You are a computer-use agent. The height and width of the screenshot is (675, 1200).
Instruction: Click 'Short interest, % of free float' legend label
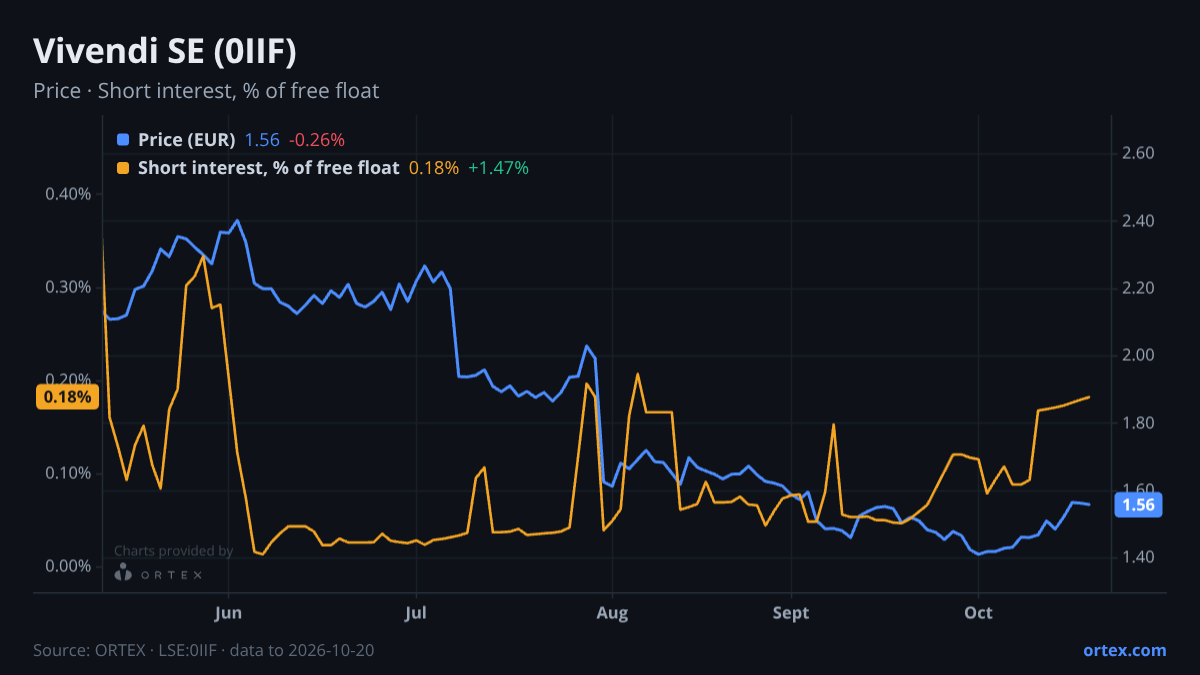point(268,168)
